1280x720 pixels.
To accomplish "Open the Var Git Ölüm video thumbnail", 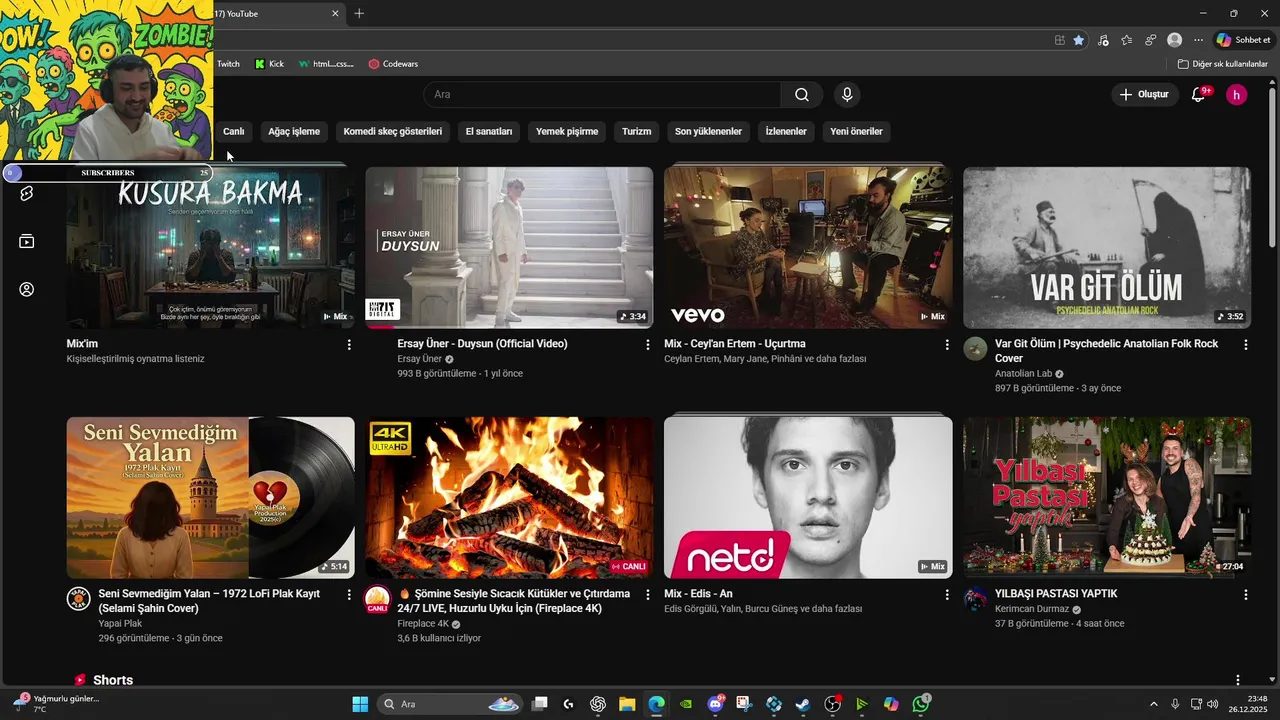I will click(x=1107, y=247).
